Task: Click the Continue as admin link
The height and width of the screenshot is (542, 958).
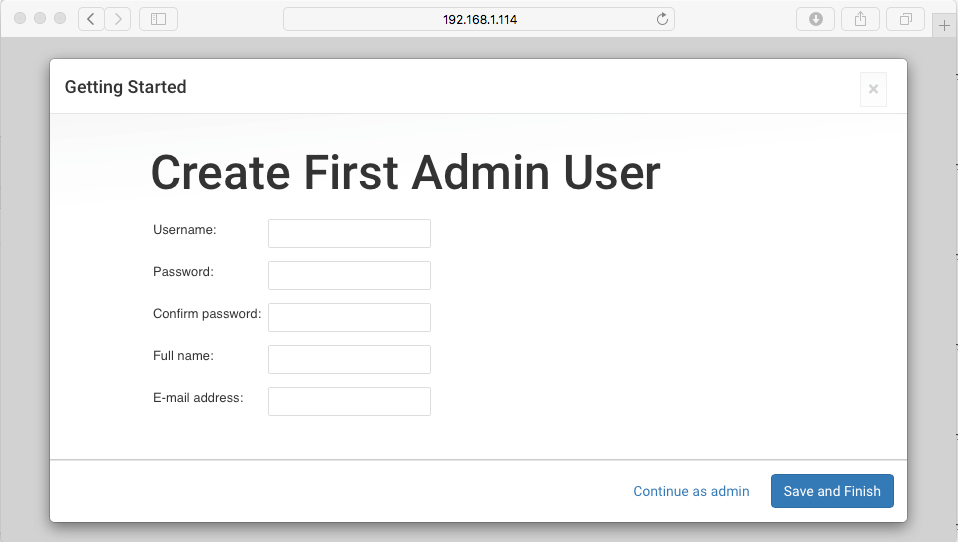Action: [x=691, y=491]
